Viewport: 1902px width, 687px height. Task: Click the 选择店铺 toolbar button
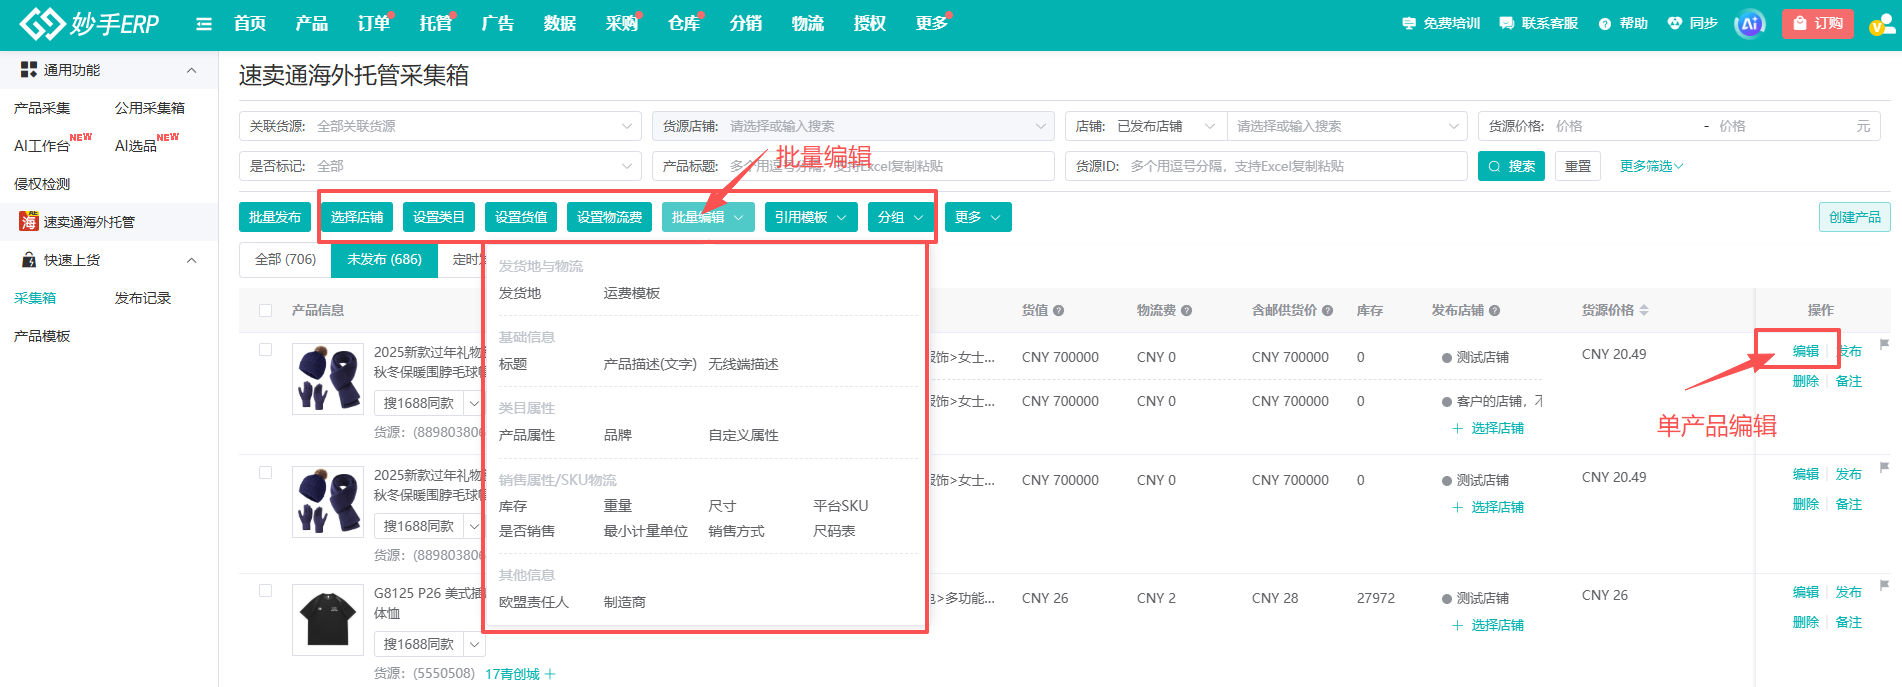click(357, 217)
